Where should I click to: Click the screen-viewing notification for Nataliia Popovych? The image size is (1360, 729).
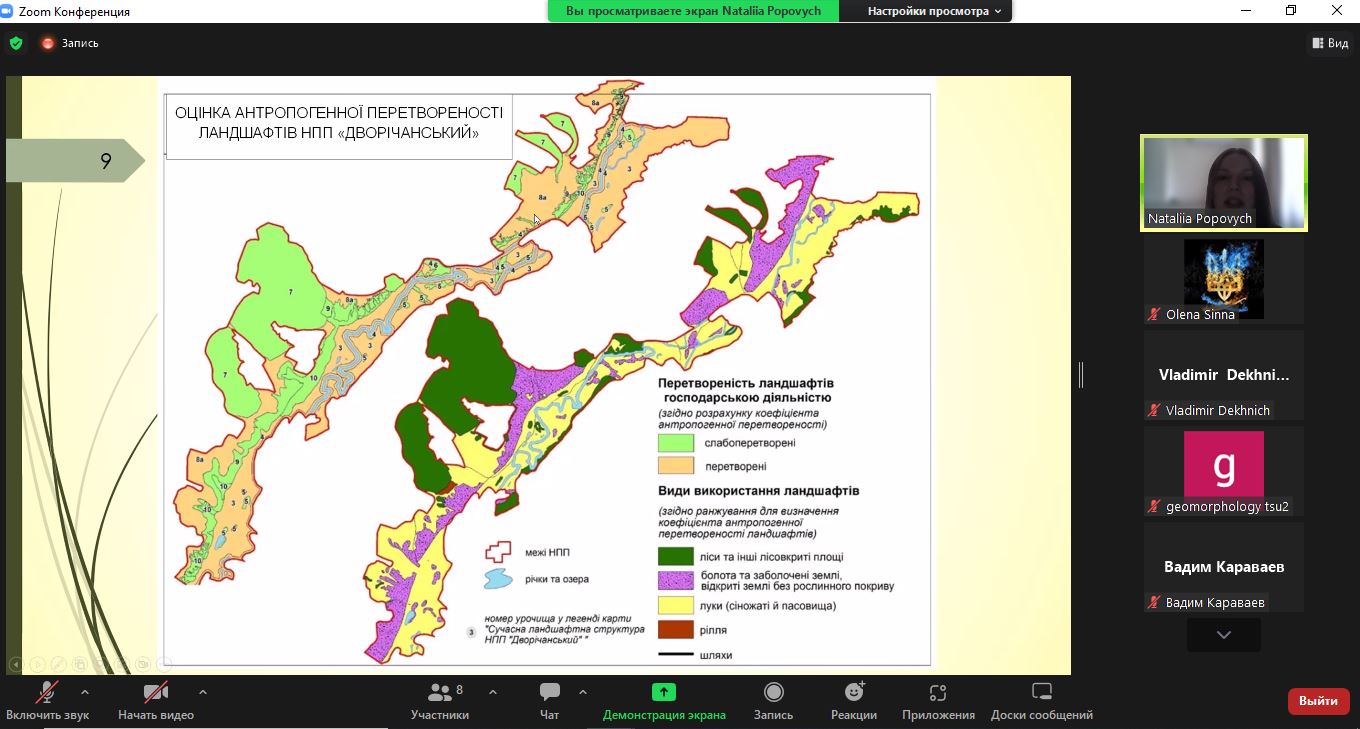(x=693, y=11)
